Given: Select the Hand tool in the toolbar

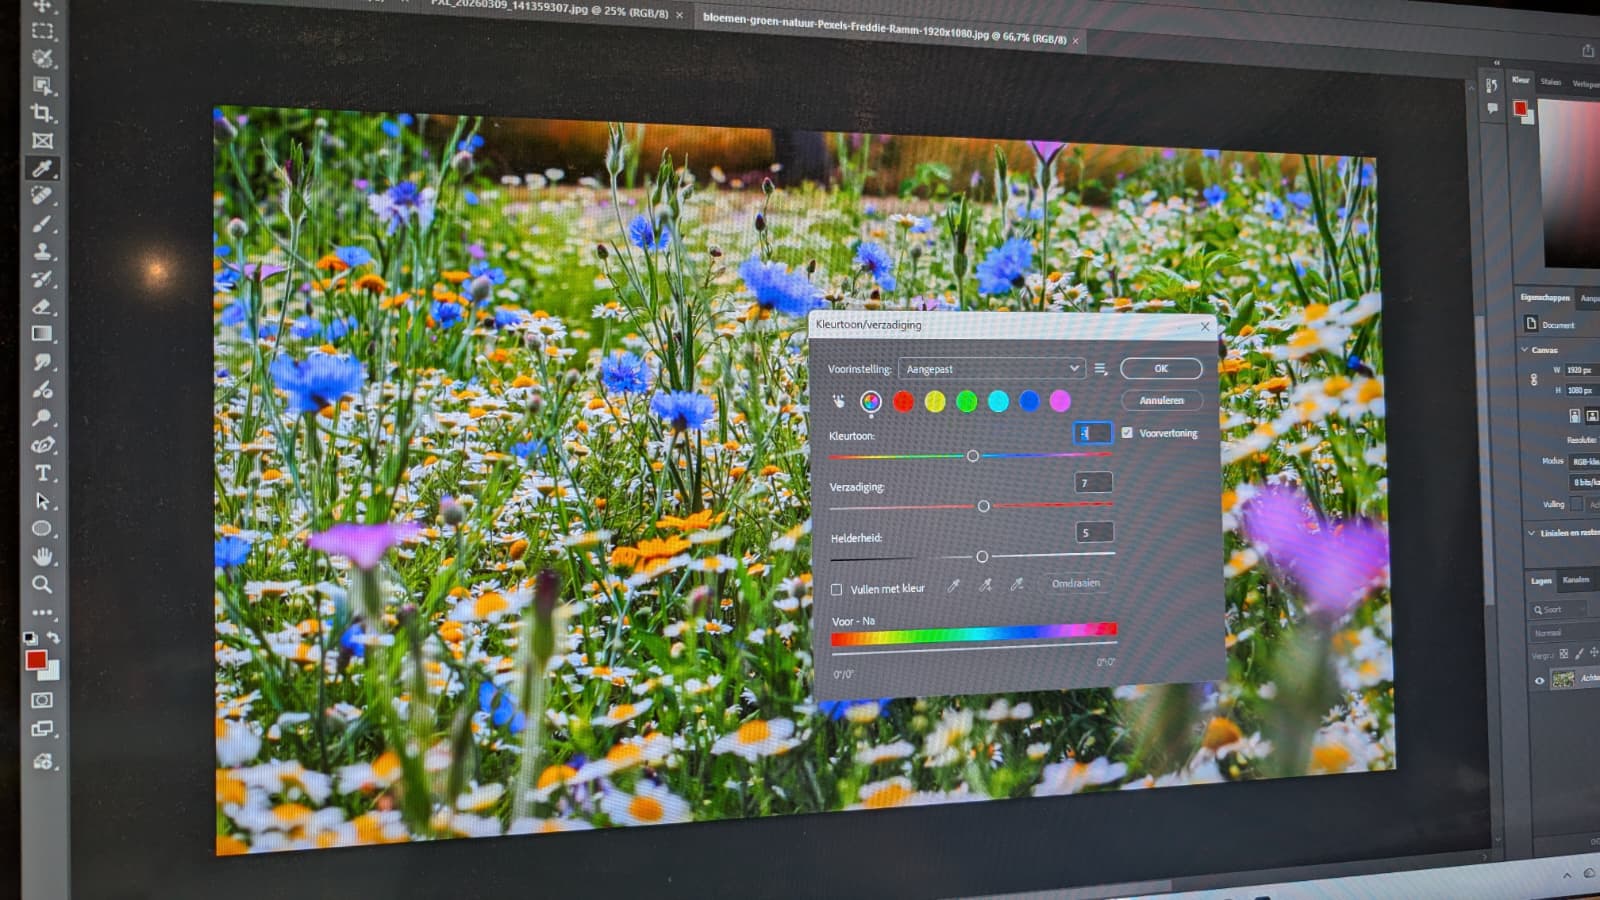Looking at the screenshot, I should pos(44,554).
